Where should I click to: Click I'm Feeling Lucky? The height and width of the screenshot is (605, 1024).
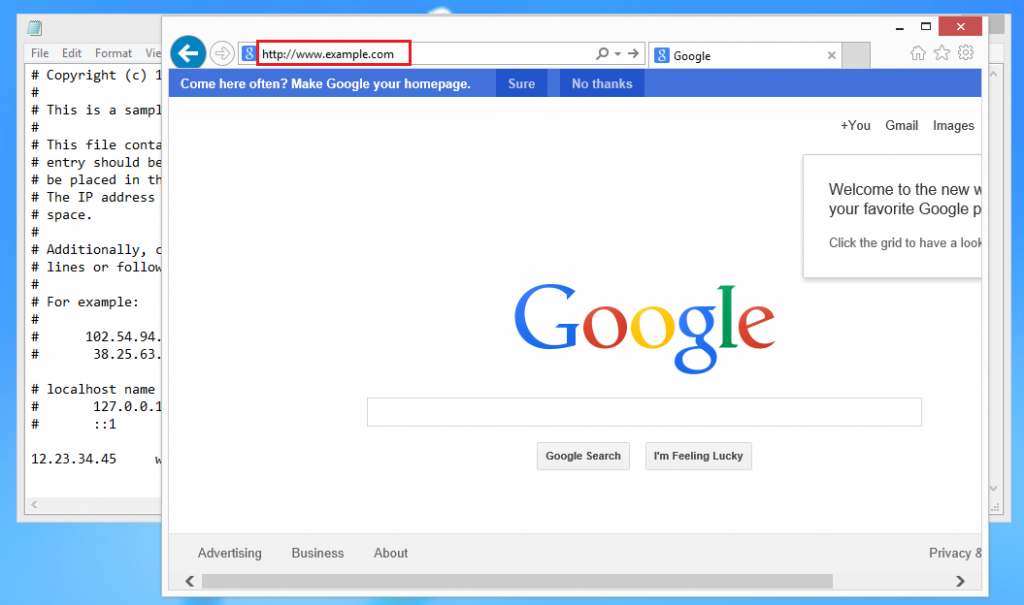[x=698, y=456]
